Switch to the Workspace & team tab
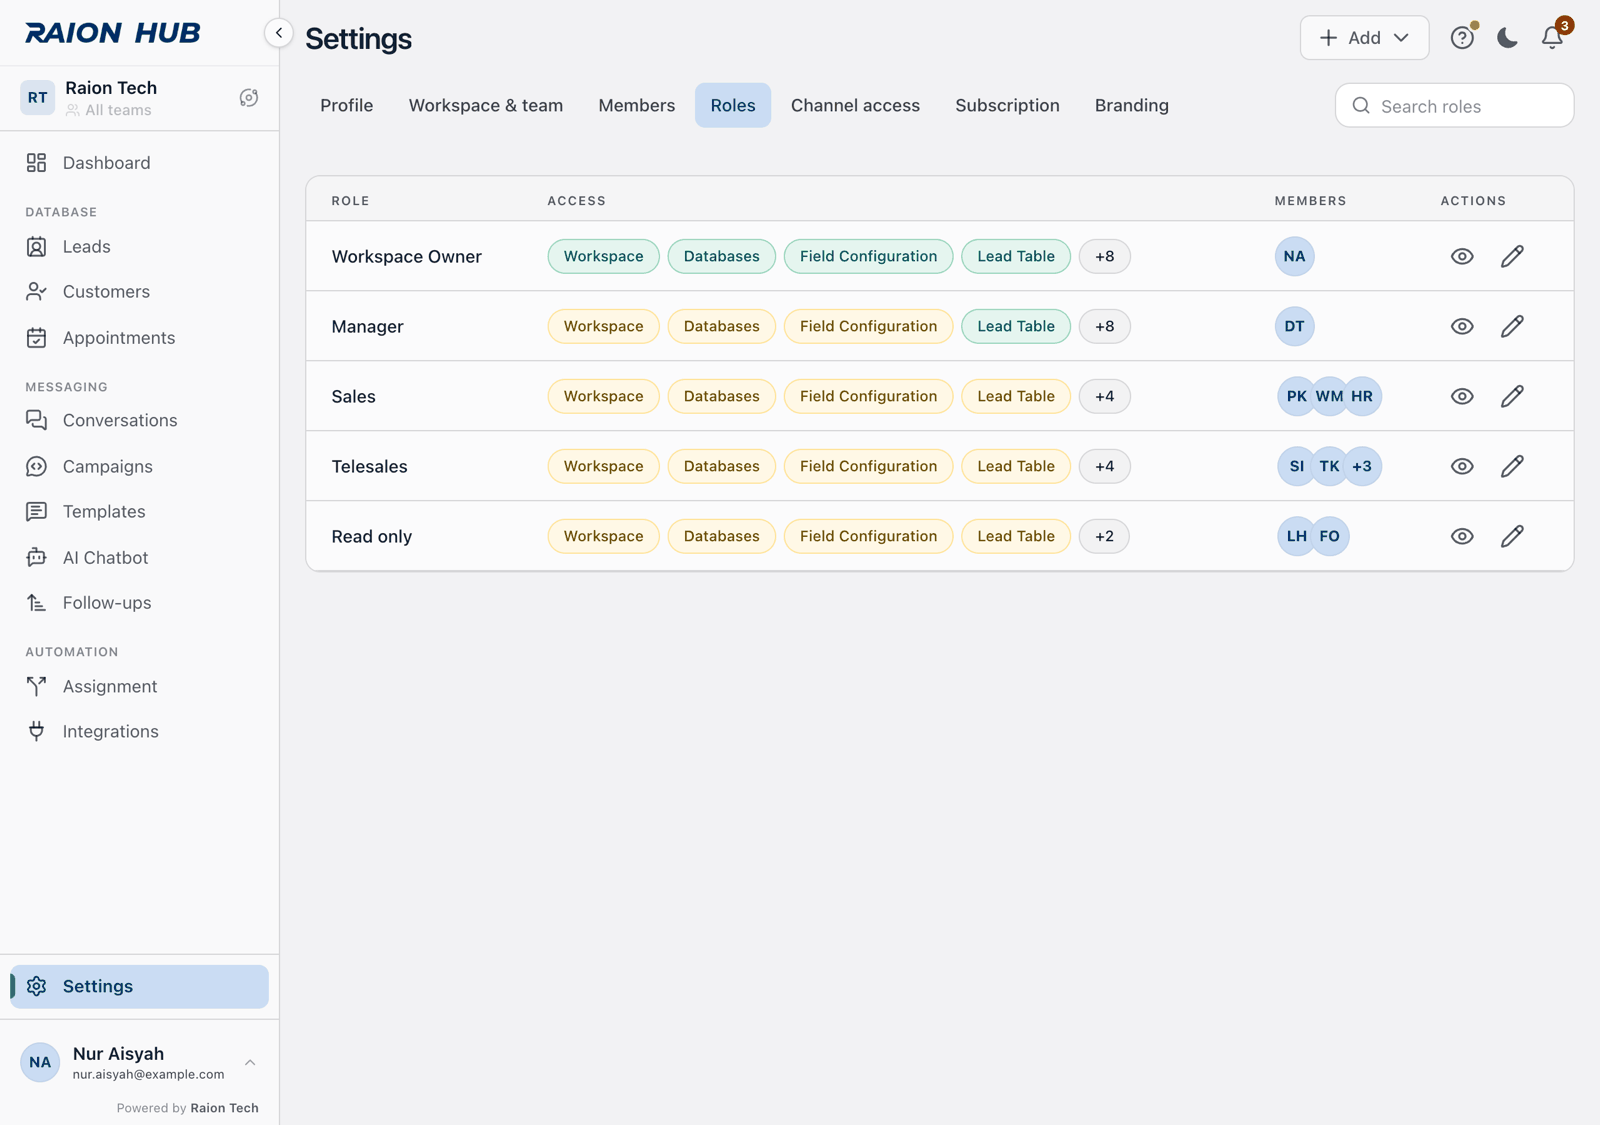 click(486, 105)
